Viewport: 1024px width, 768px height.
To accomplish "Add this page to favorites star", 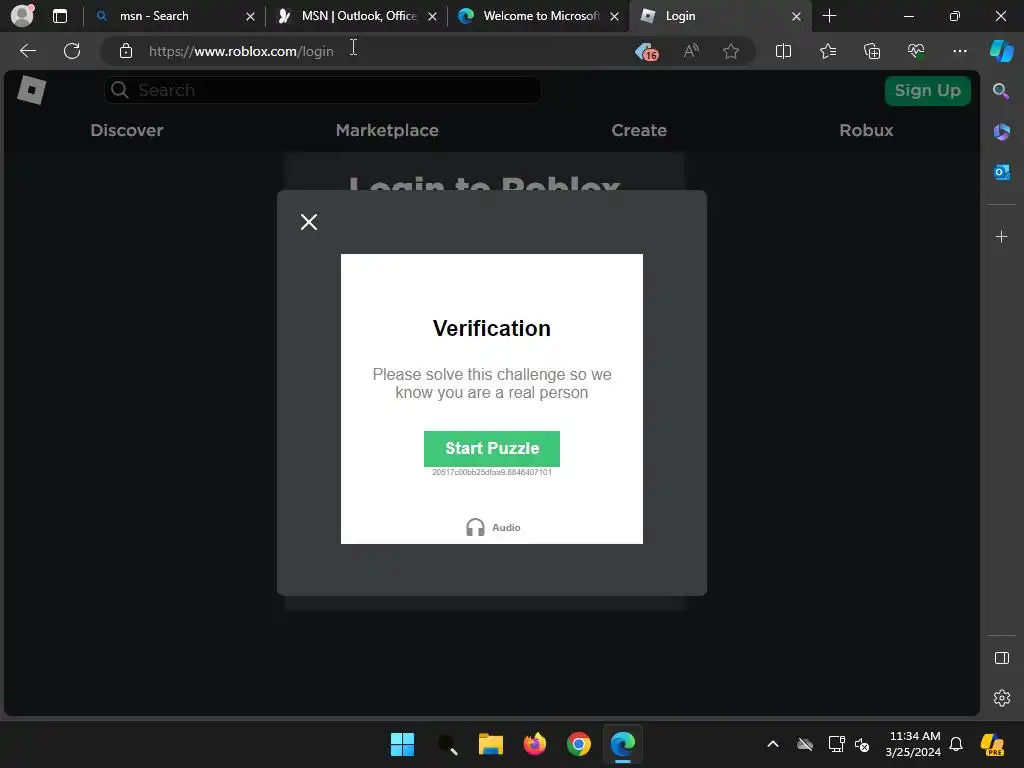I will (731, 51).
